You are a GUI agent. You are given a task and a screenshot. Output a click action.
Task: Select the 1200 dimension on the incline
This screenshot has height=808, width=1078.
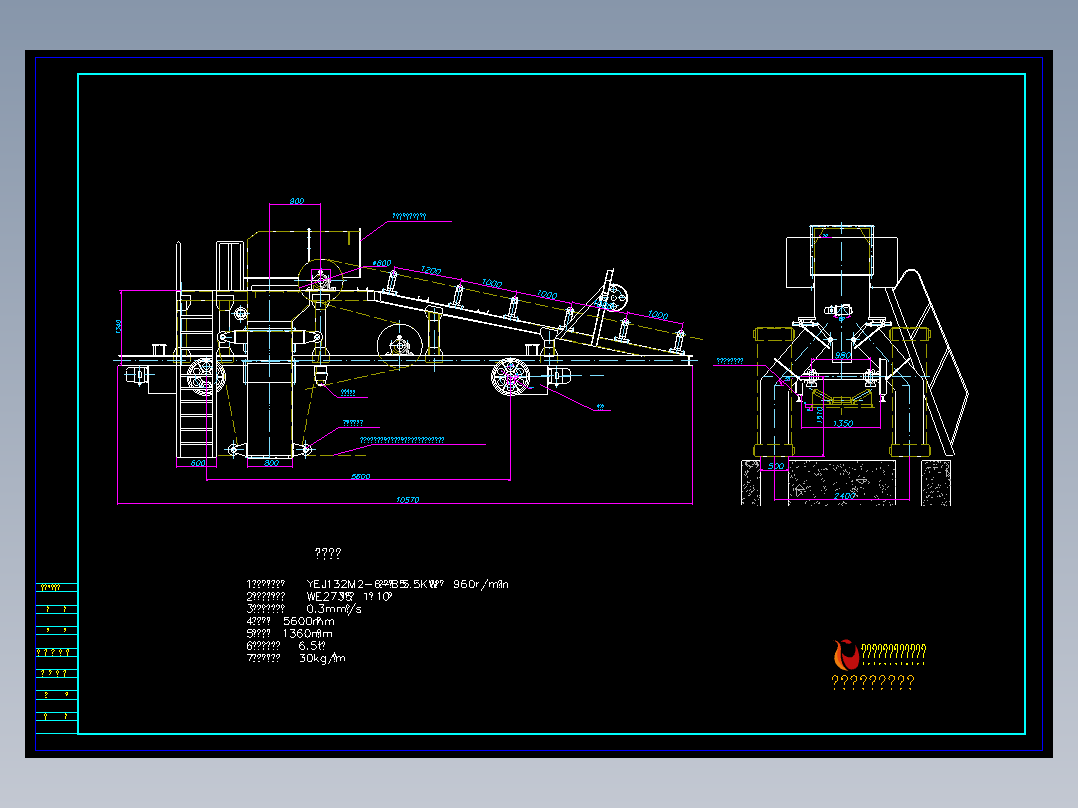(430, 271)
